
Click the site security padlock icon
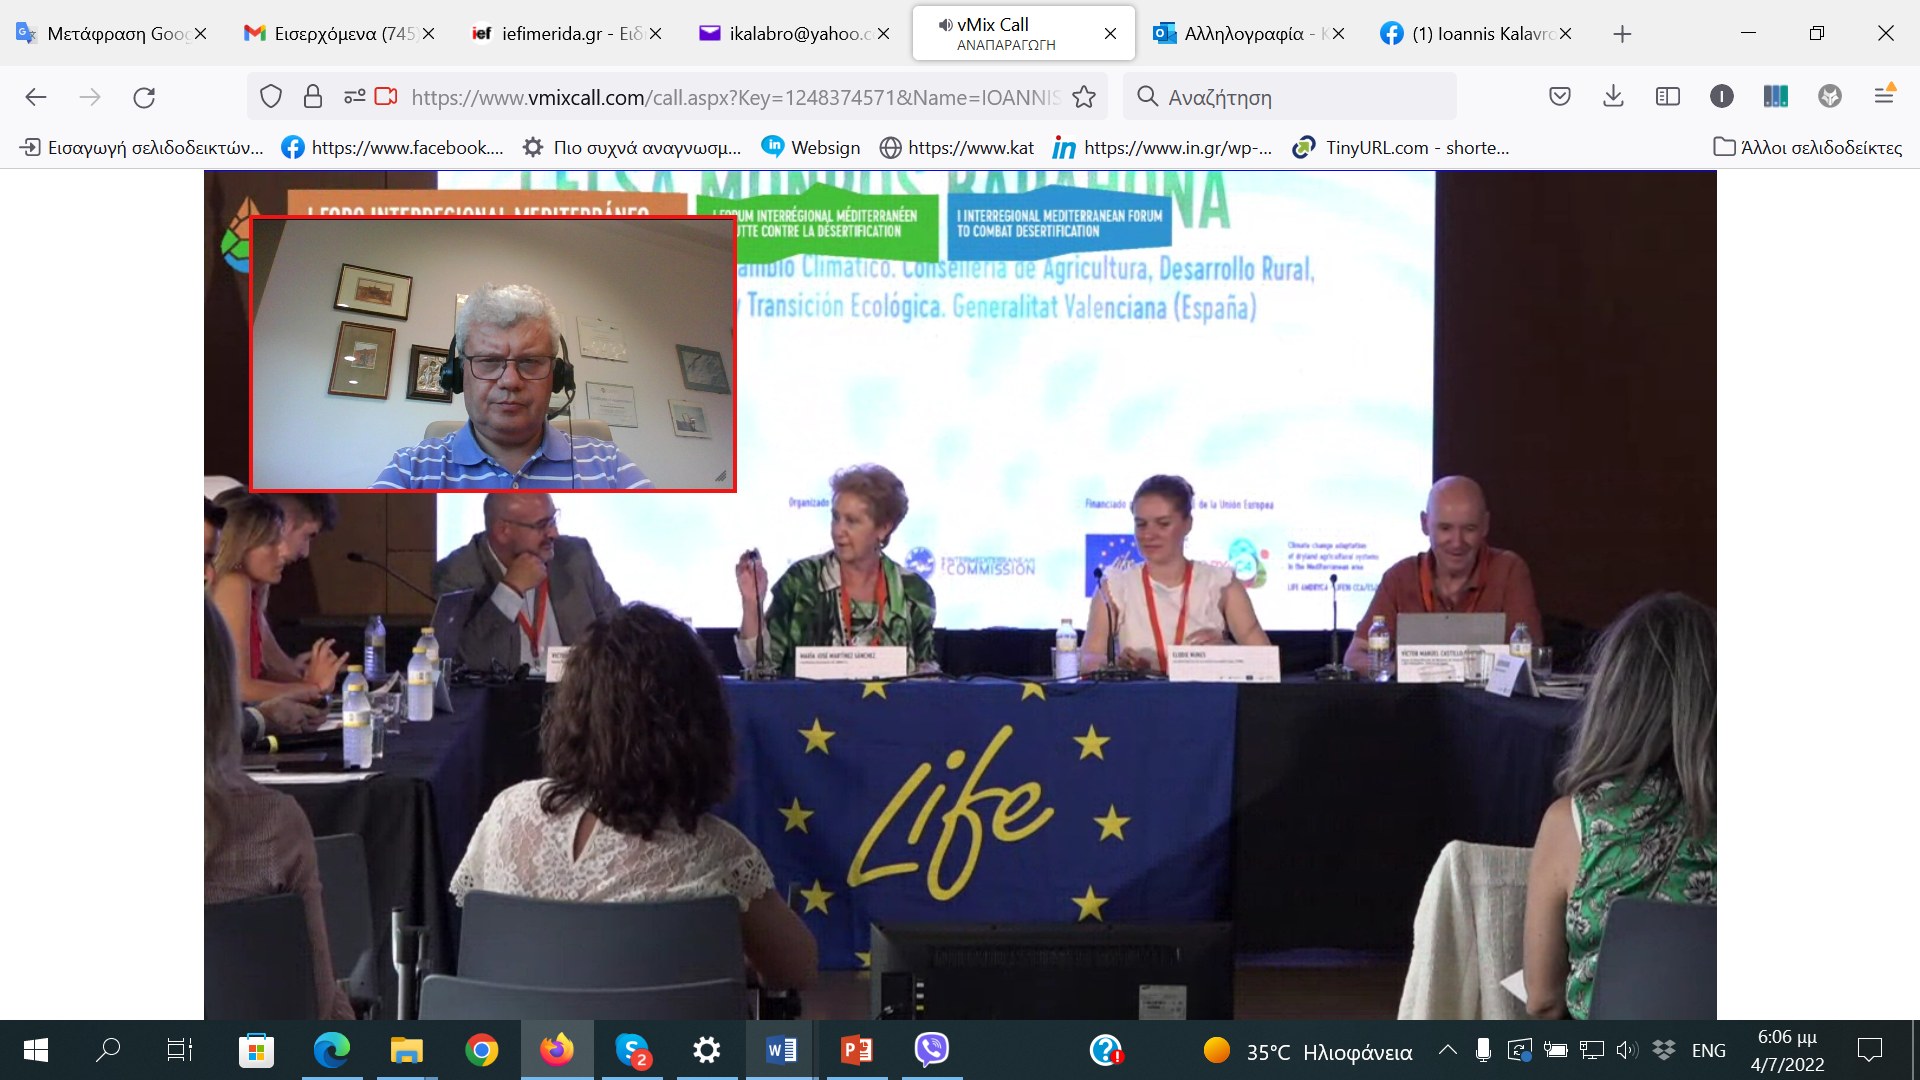point(313,97)
